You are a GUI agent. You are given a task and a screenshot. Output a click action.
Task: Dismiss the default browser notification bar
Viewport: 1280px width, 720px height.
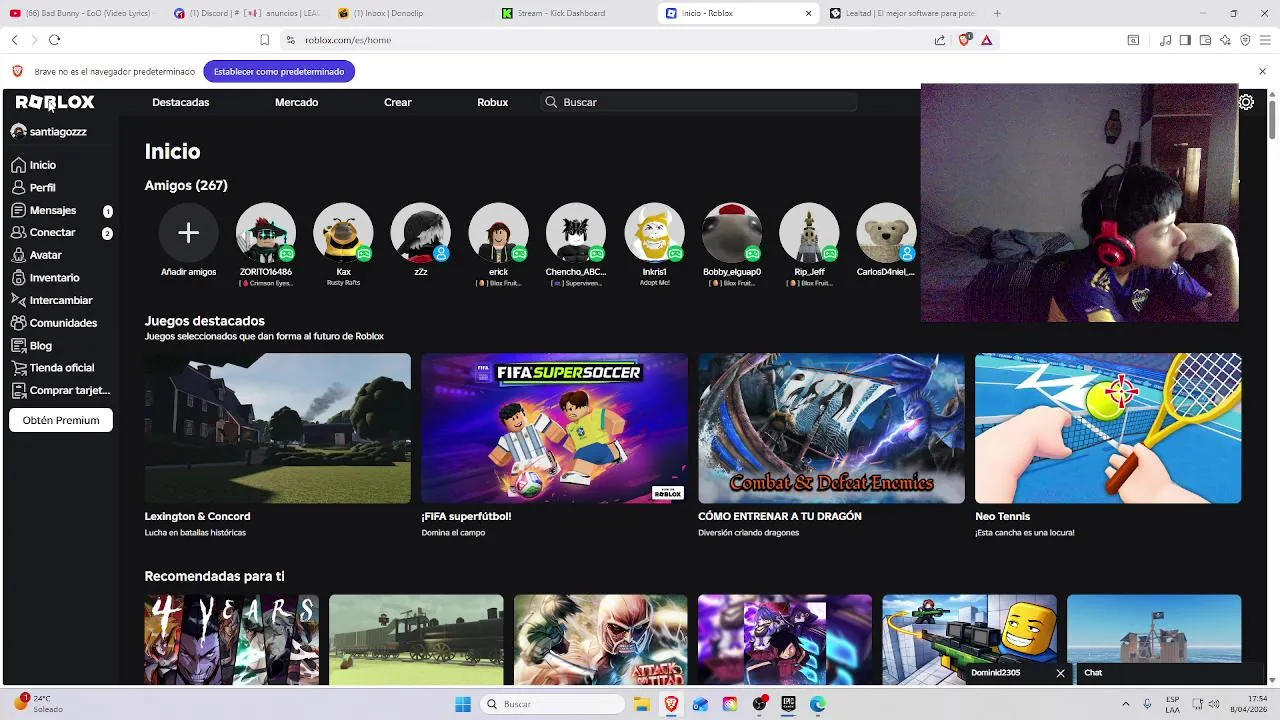pos(1262,71)
